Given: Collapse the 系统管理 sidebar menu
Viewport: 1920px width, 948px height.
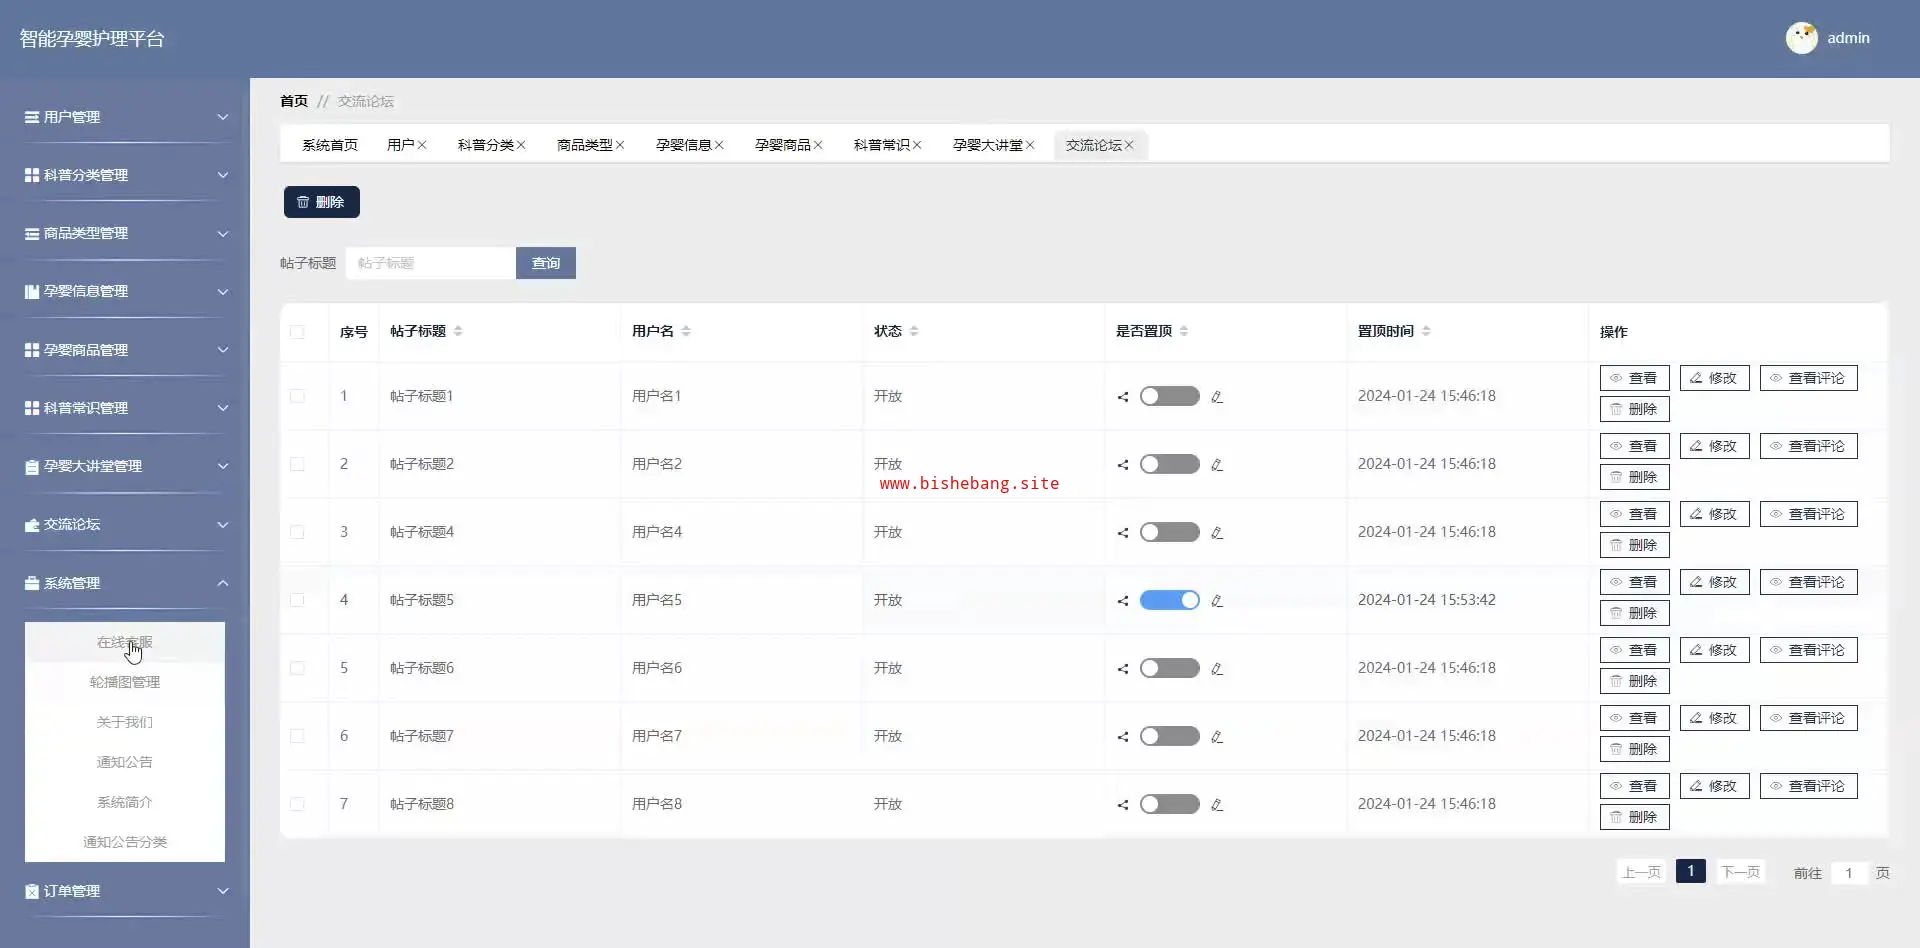Looking at the screenshot, I should tap(126, 583).
